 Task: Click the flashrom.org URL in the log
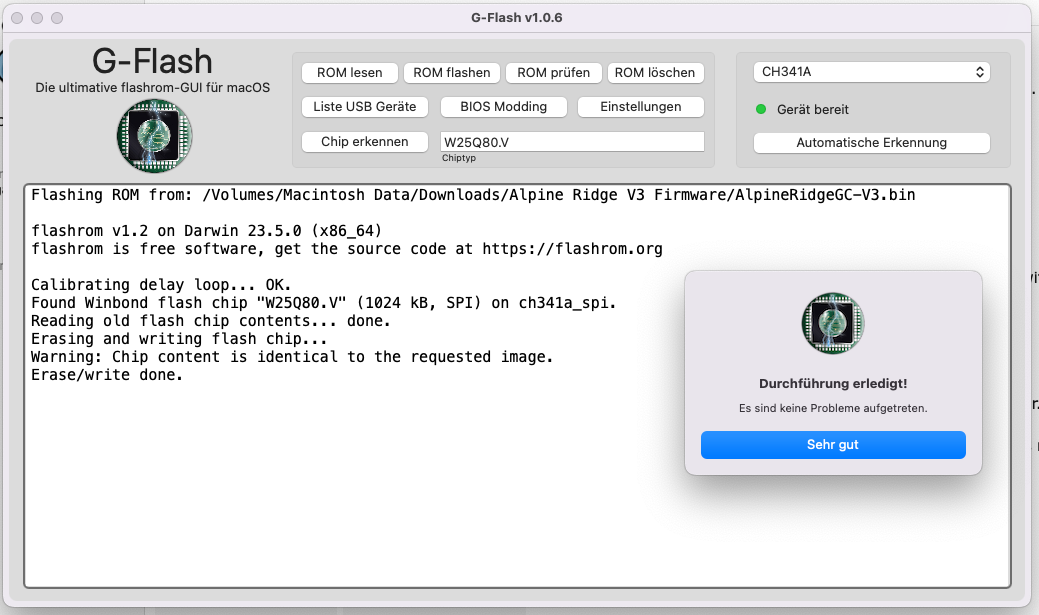[x=573, y=249]
